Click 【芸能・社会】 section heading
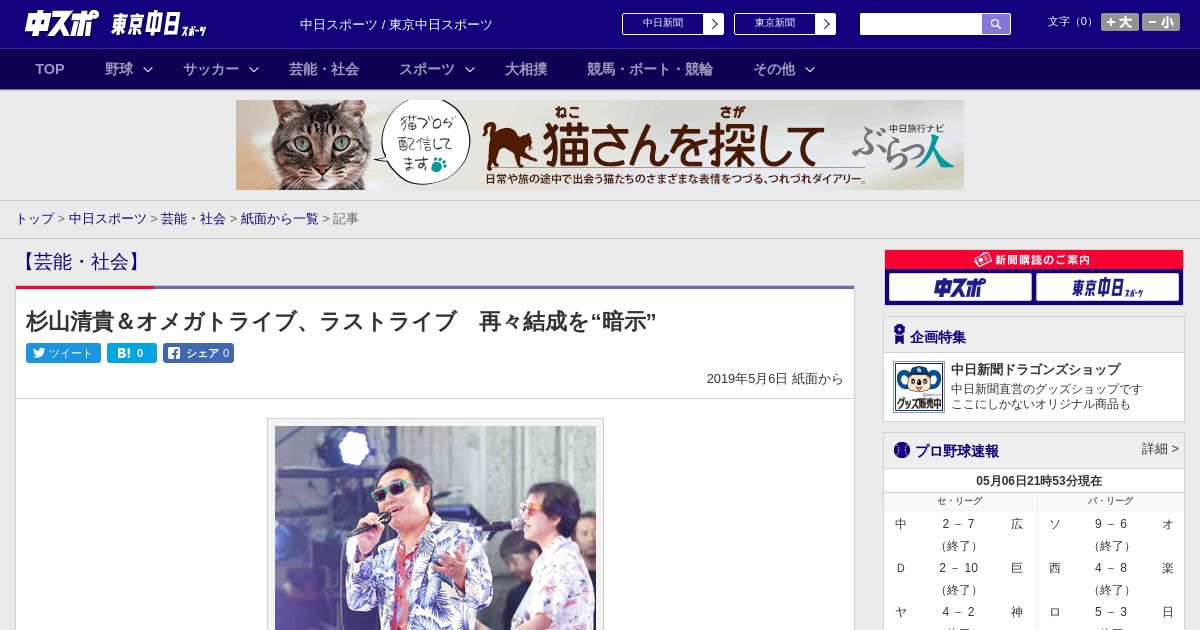This screenshot has width=1200, height=630. [80, 262]
